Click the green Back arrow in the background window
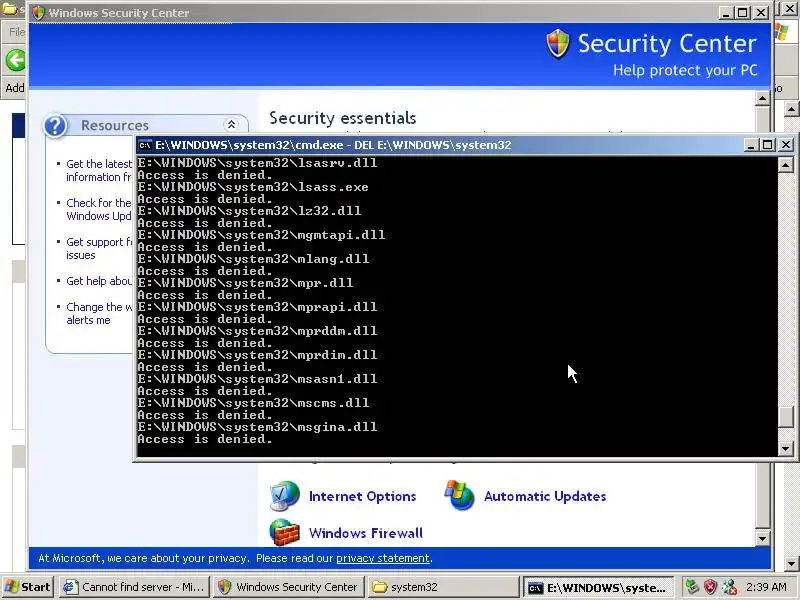The width and height of the screenshot is (800, 600). point(15,60)
